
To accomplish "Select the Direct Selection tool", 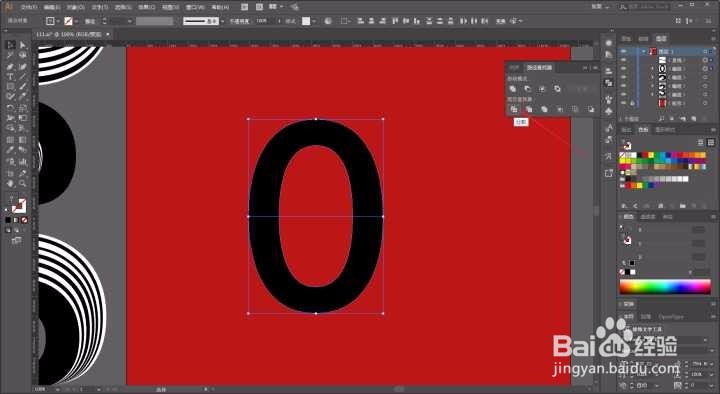I will point(22,45).
